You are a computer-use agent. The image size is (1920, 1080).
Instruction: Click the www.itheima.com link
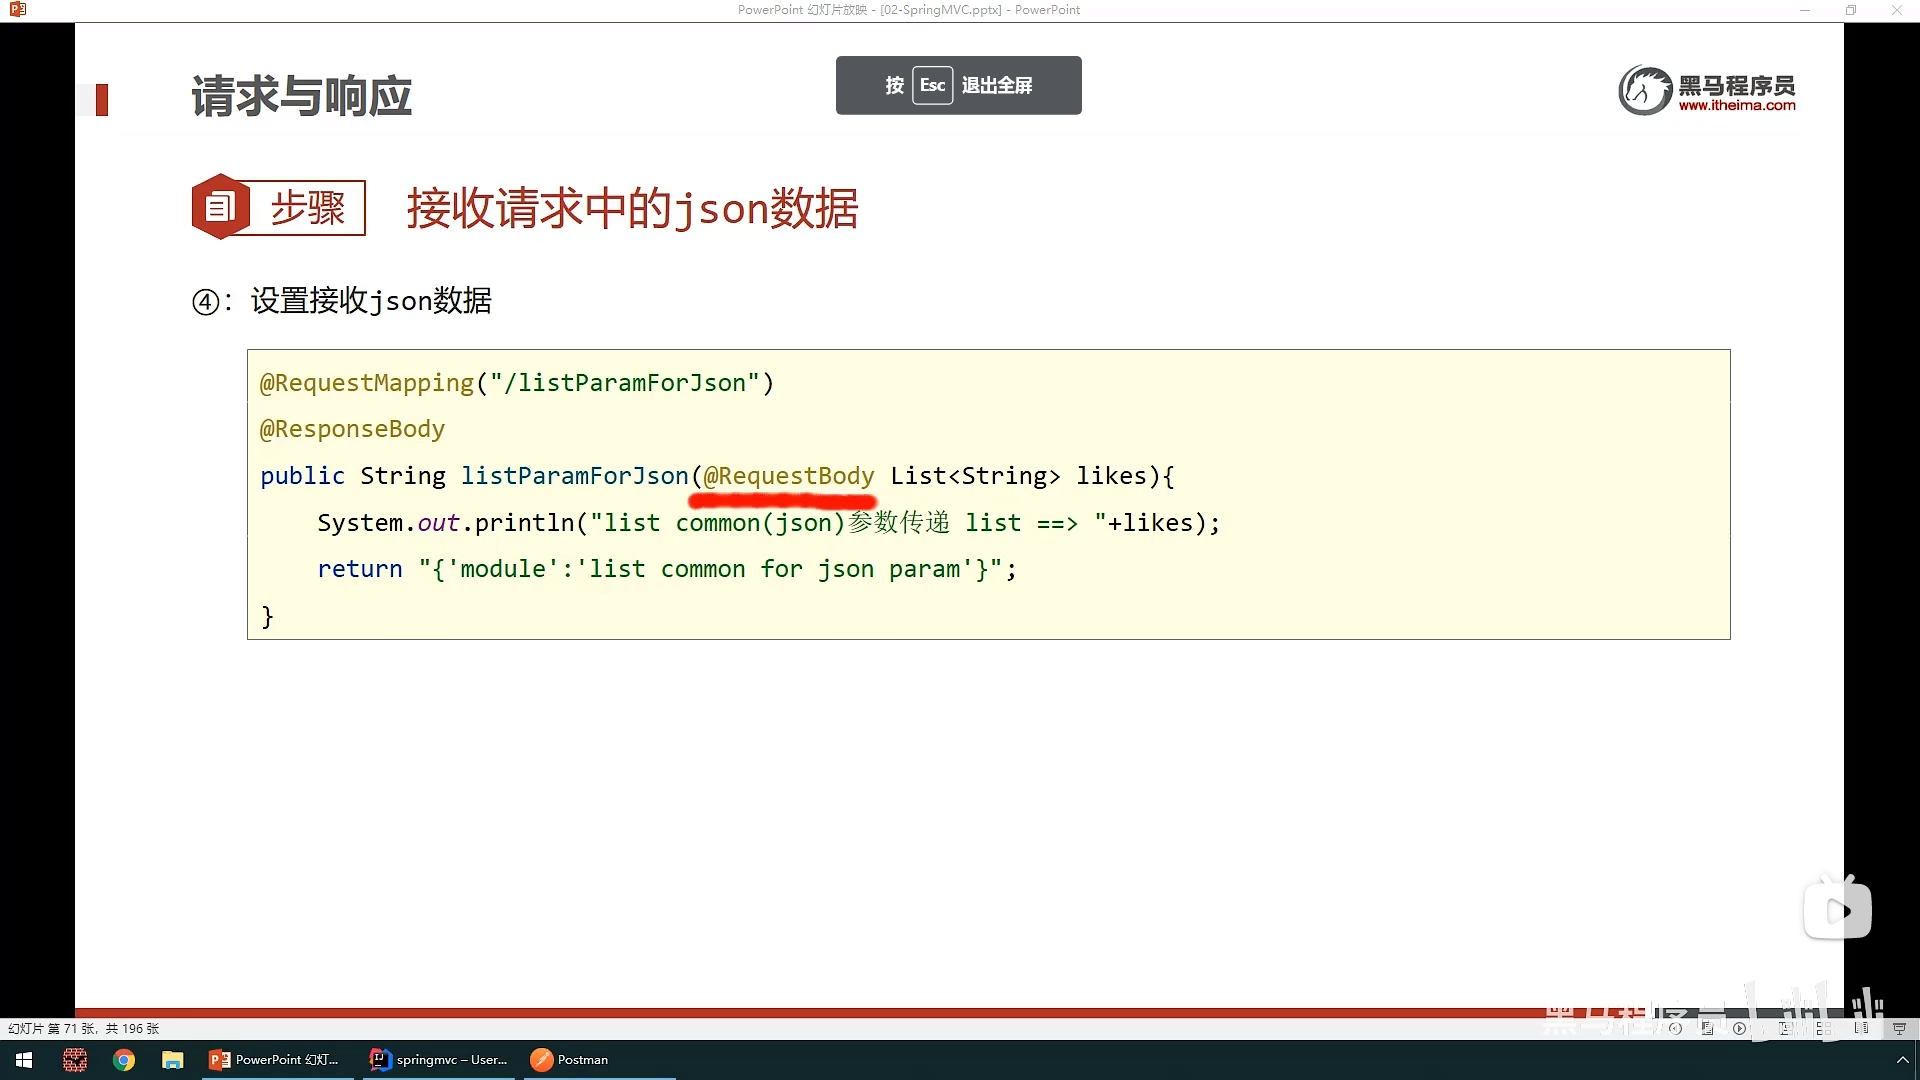(x=1736, y=106)
